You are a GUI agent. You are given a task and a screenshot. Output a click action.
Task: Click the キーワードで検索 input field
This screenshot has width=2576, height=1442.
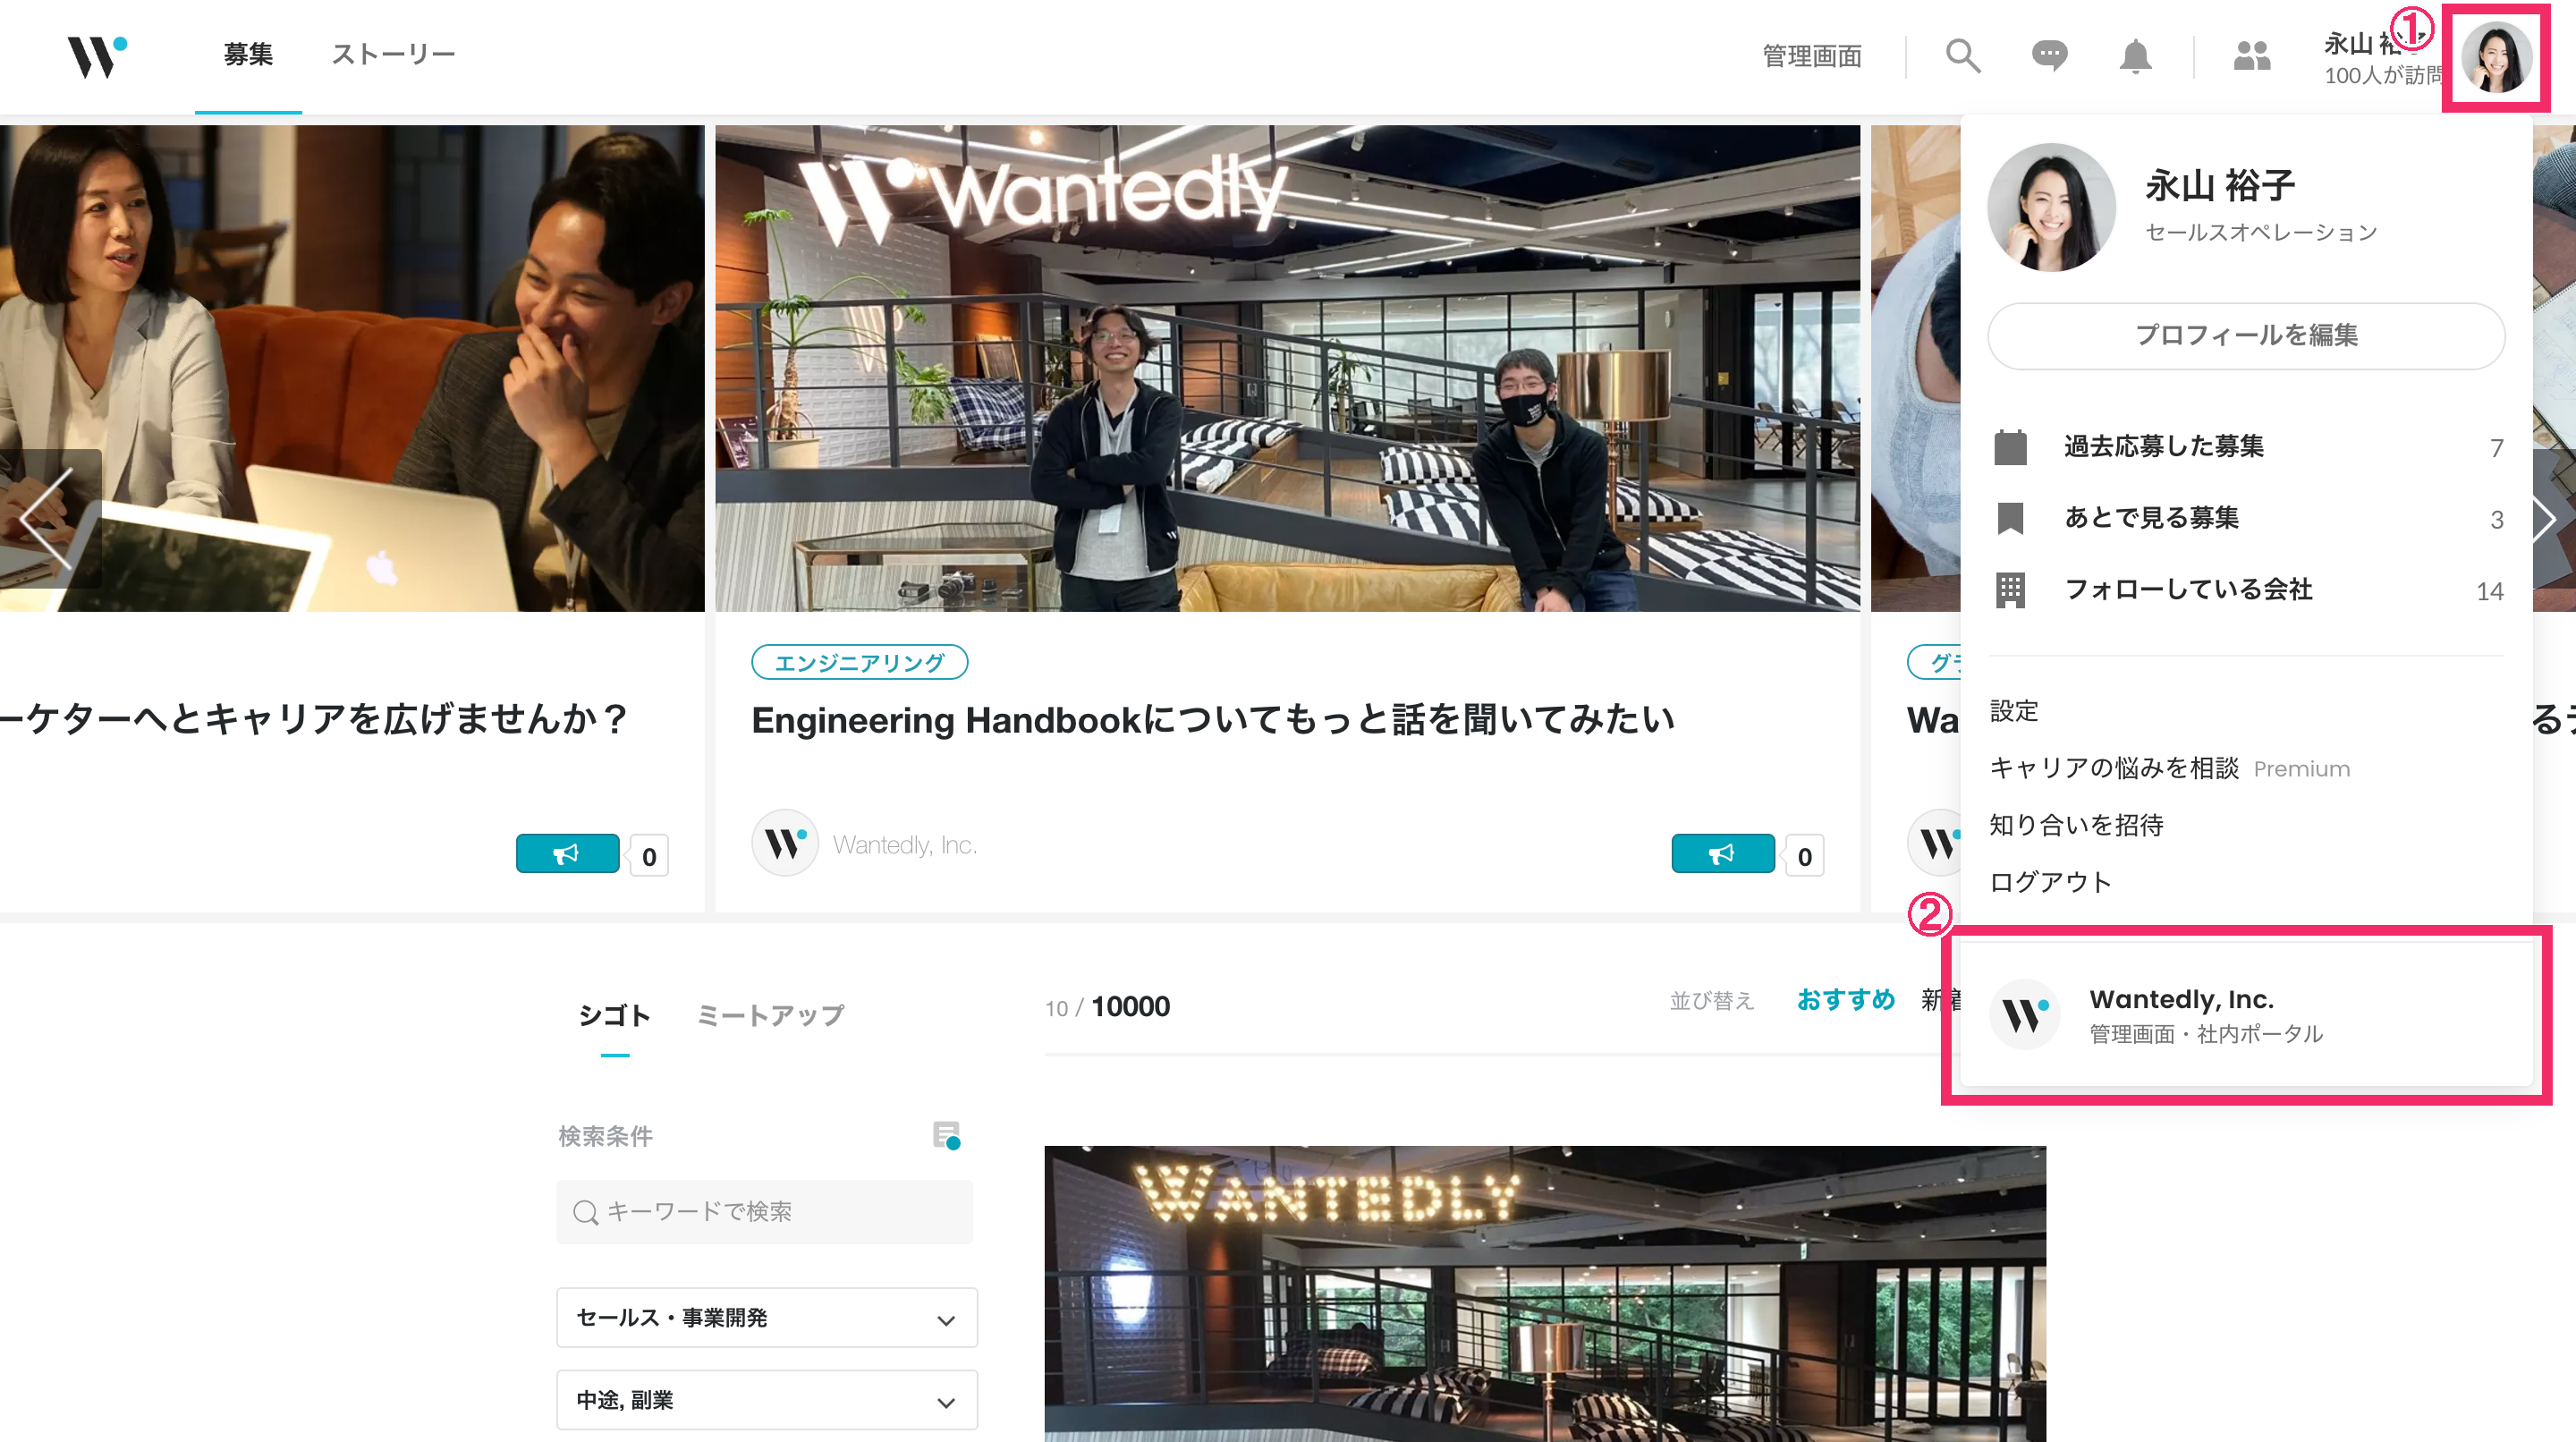click(x=765, y=1212)
